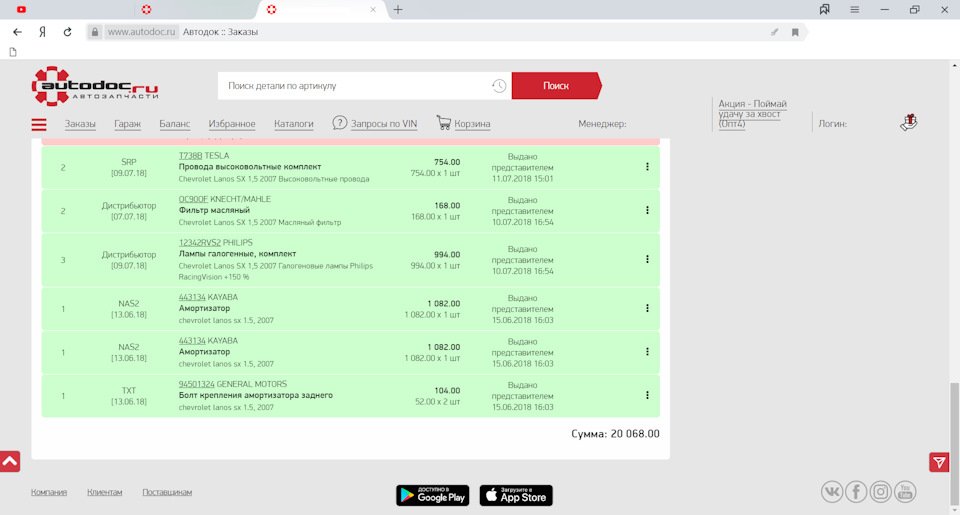The height and width of the screenshot is (515, 960).
Task: Click the gift-in-hand icon near Логин
Action: pos(909,122)
